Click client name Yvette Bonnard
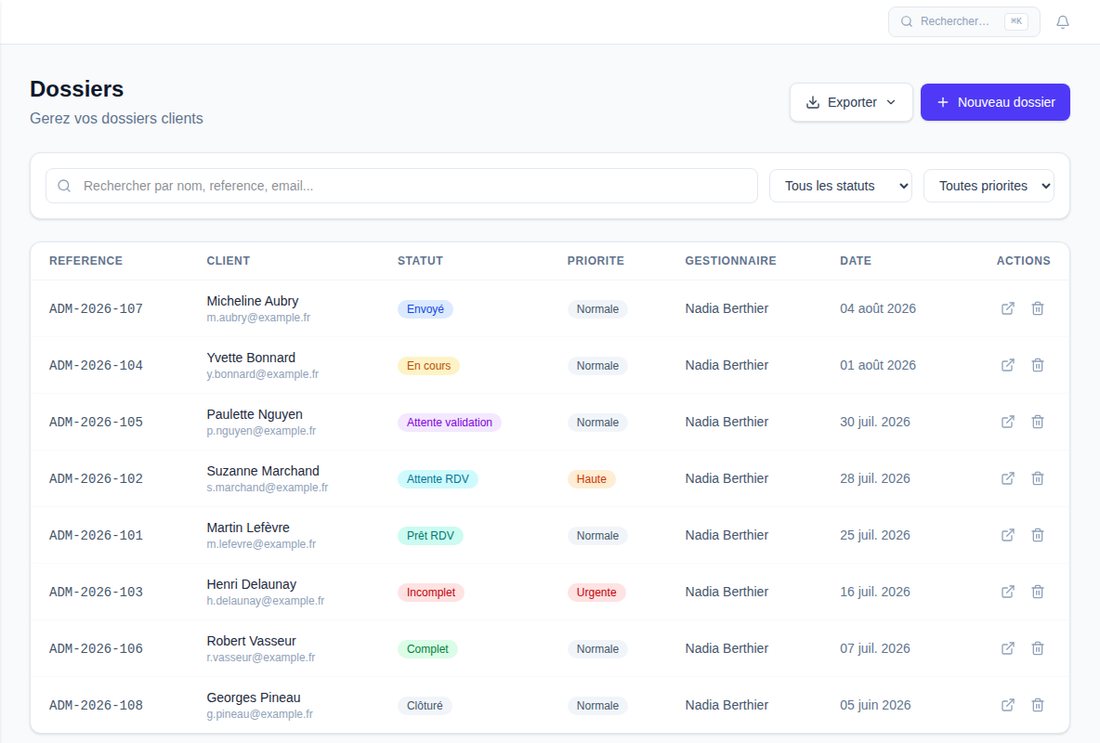The height and width of the screenshot is (743, 1100). coord(251,358)
